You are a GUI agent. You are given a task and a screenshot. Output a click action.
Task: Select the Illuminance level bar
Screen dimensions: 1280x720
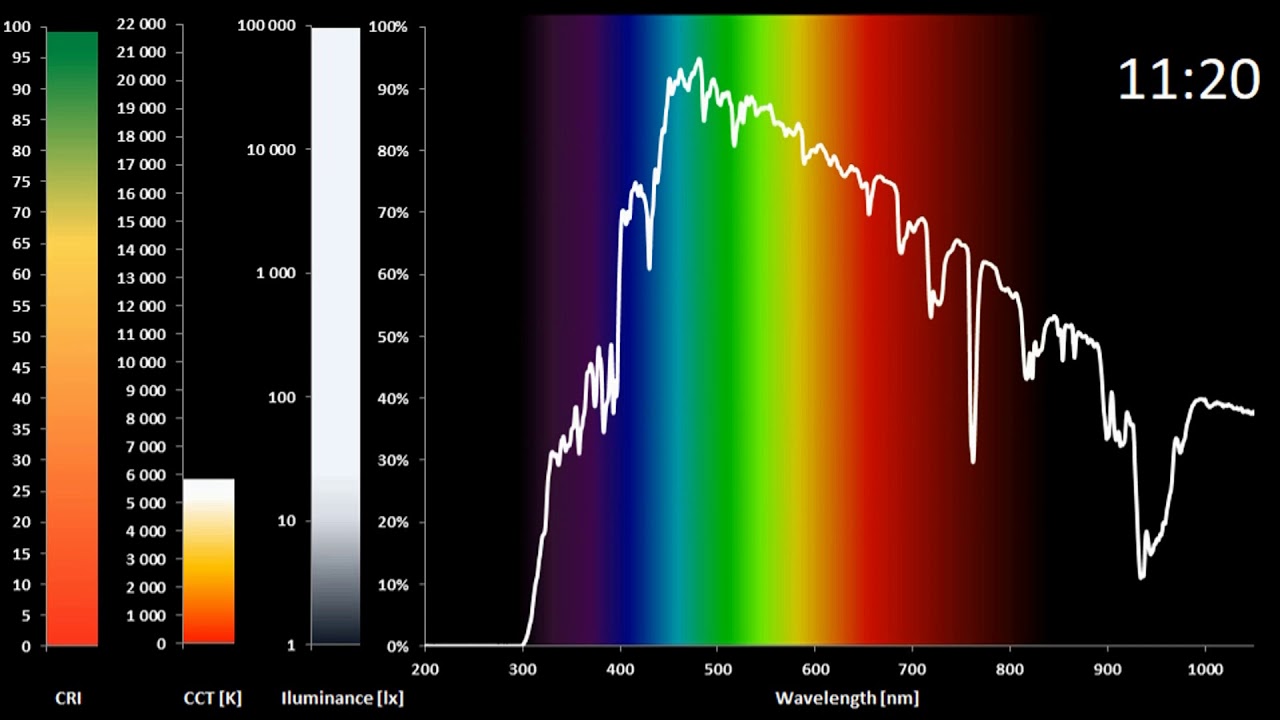click(x=335, y=336)
